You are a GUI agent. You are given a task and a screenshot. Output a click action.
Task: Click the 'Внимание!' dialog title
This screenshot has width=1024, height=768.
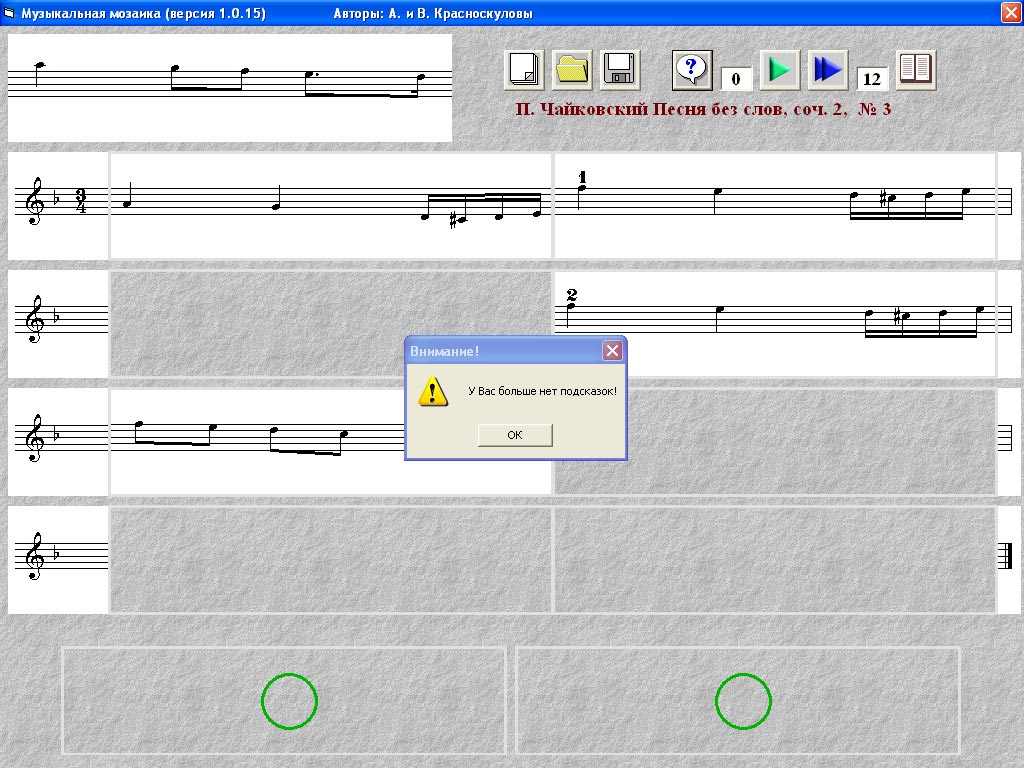(x=444, y=351)
